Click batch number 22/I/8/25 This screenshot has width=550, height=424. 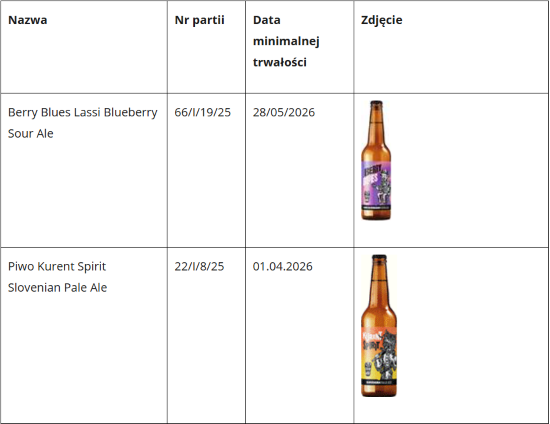pos(199,267)
